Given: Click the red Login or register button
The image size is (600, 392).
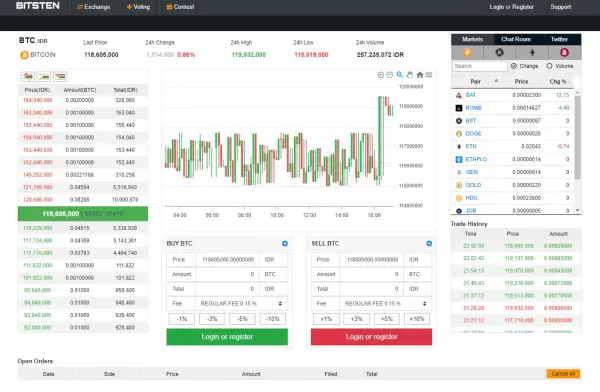Looking at the screenshot, I should (x=371, y=337).
